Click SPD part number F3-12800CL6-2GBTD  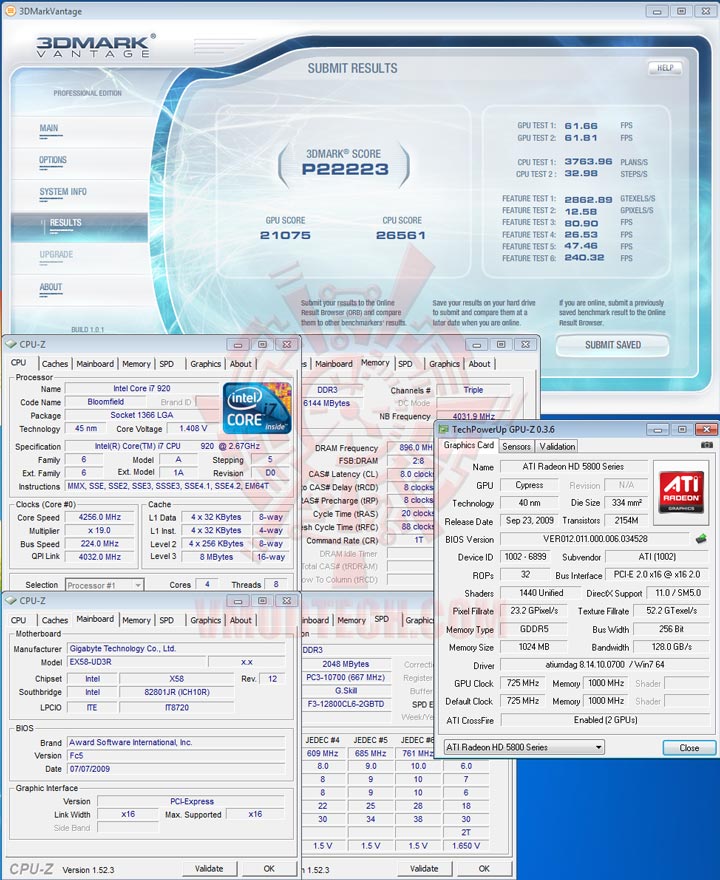346,704
